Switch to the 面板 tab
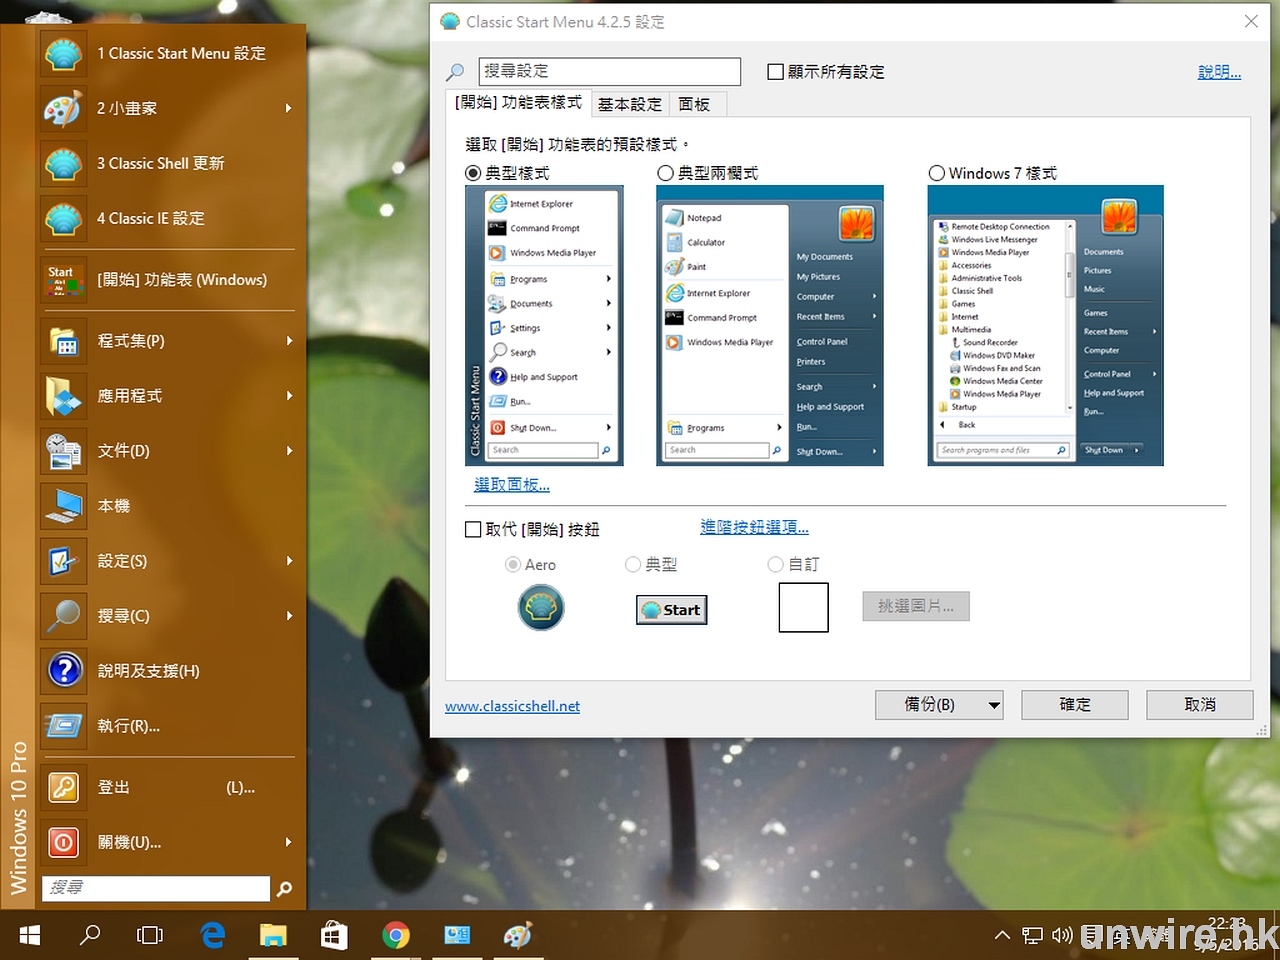The width and height of the screenshot is (1280, 960). coord(694,104)
